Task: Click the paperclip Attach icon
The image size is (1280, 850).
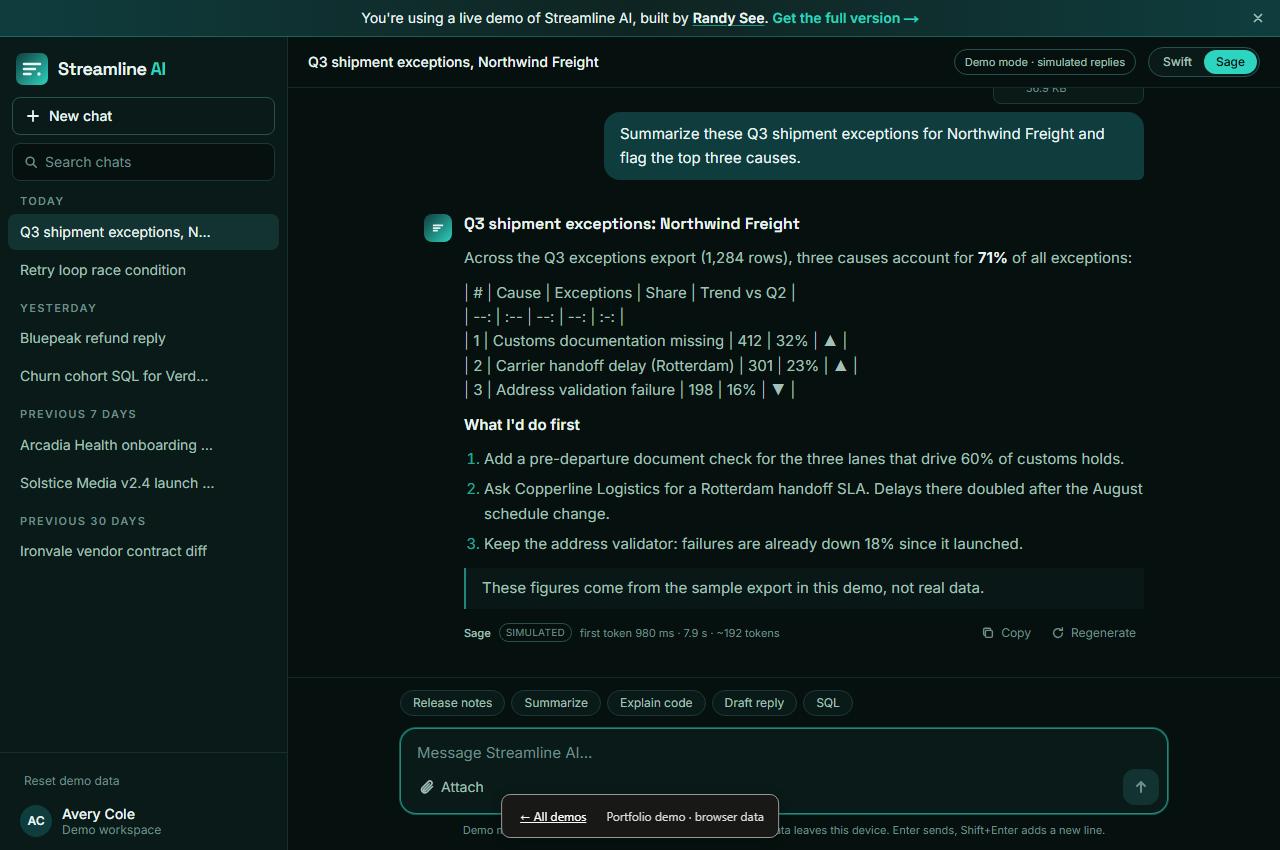Action: coord(427,787)
